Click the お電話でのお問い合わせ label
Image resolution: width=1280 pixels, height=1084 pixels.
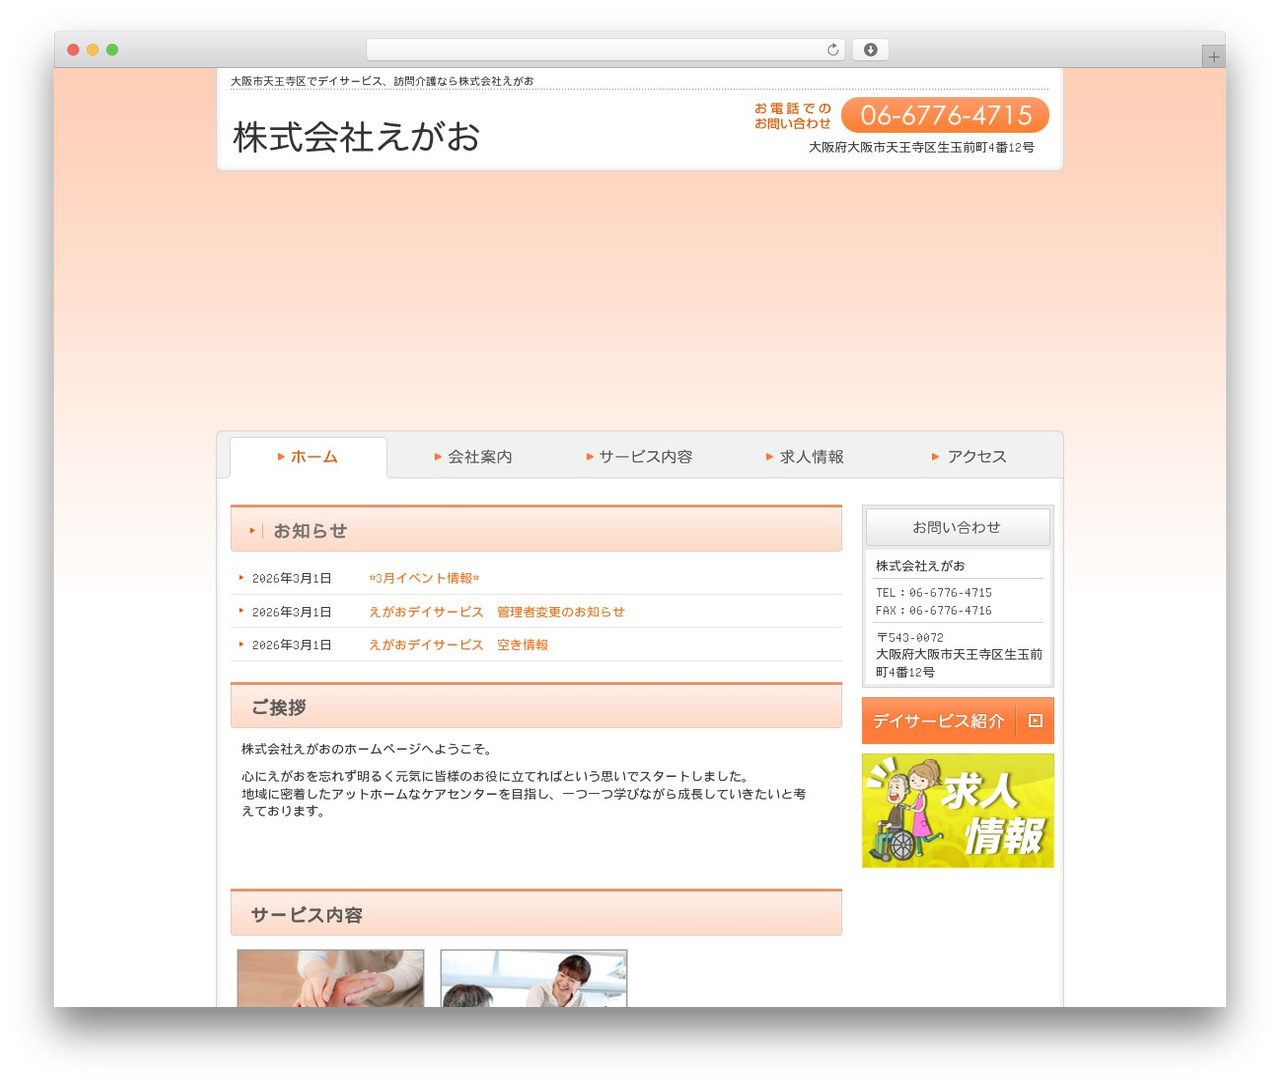tap(793, 116)
